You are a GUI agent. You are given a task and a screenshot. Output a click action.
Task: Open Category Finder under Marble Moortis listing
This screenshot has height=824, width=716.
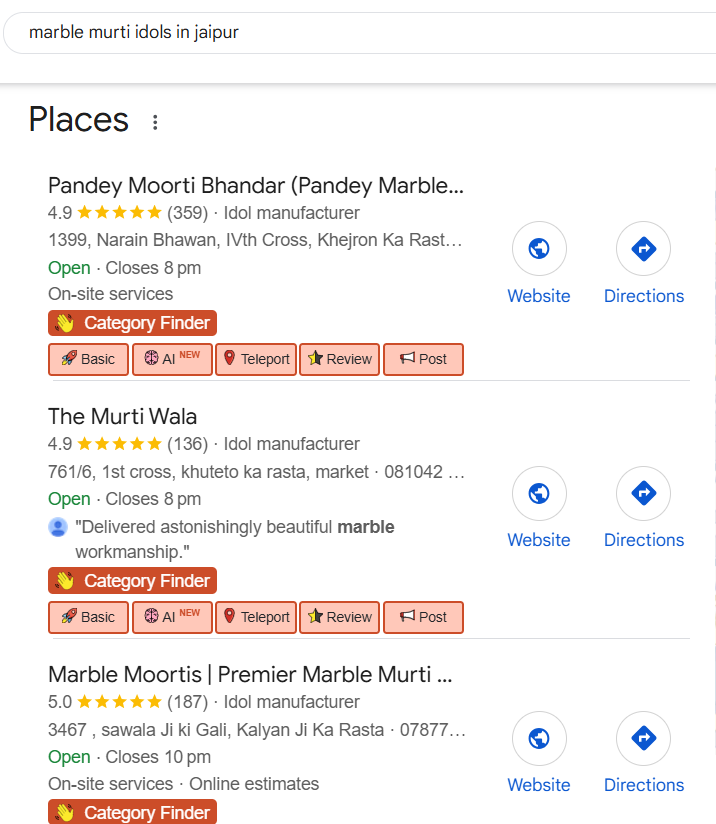click(132, 812)
